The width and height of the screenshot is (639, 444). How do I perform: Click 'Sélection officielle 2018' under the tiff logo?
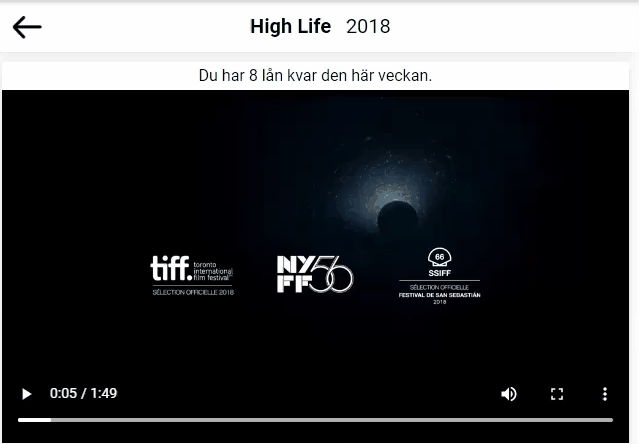[193, 292]
